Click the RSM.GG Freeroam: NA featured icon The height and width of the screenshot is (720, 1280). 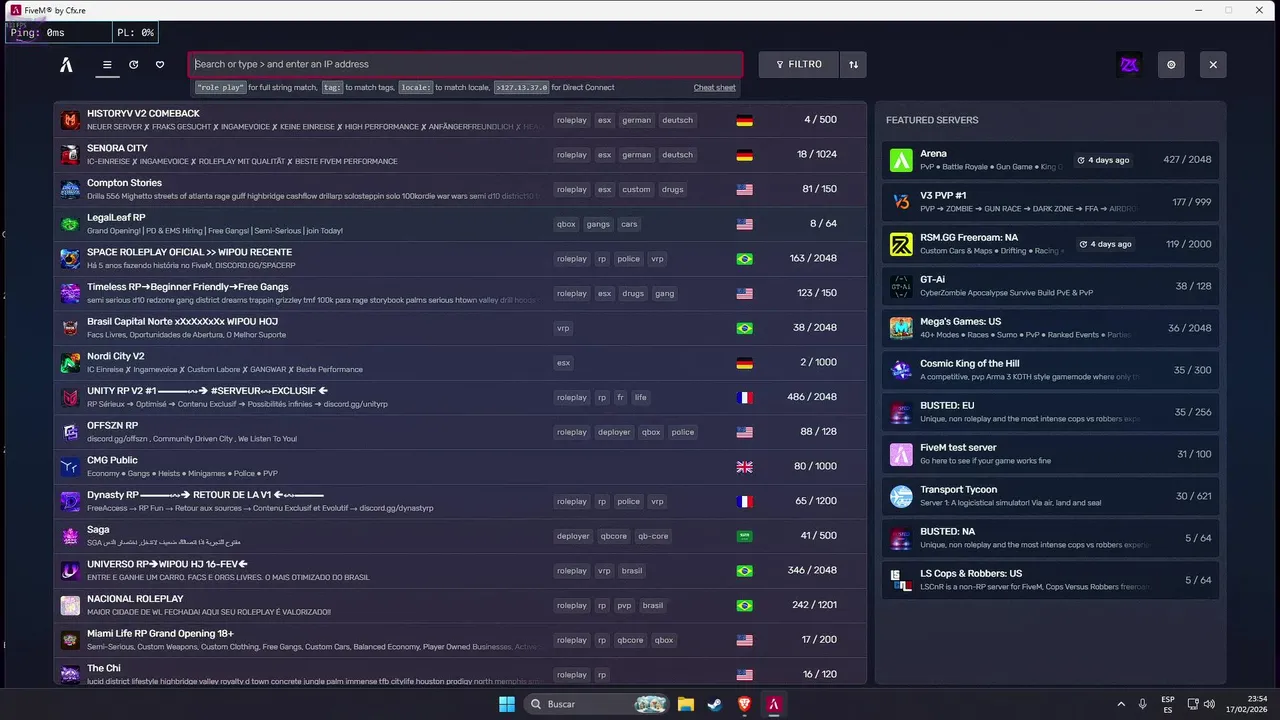pyautogui.click(x=901, y=244)
